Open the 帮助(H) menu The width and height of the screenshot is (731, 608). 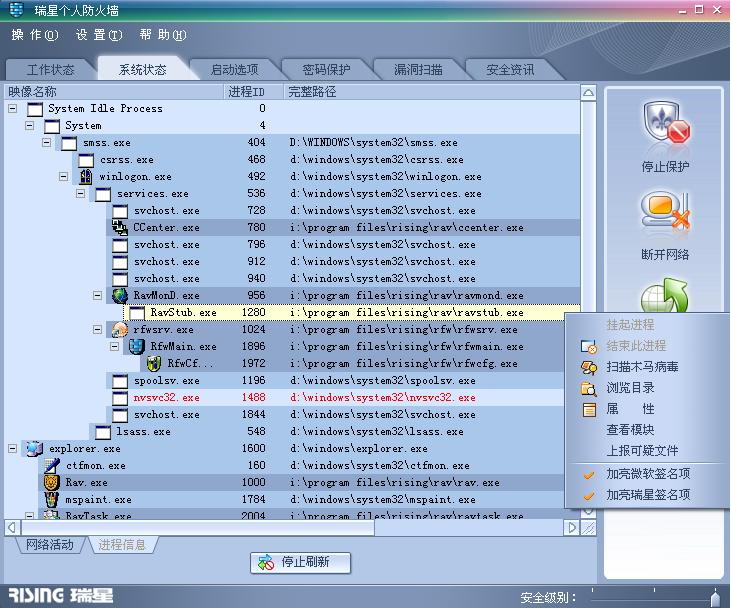click(x=163, y=35)
